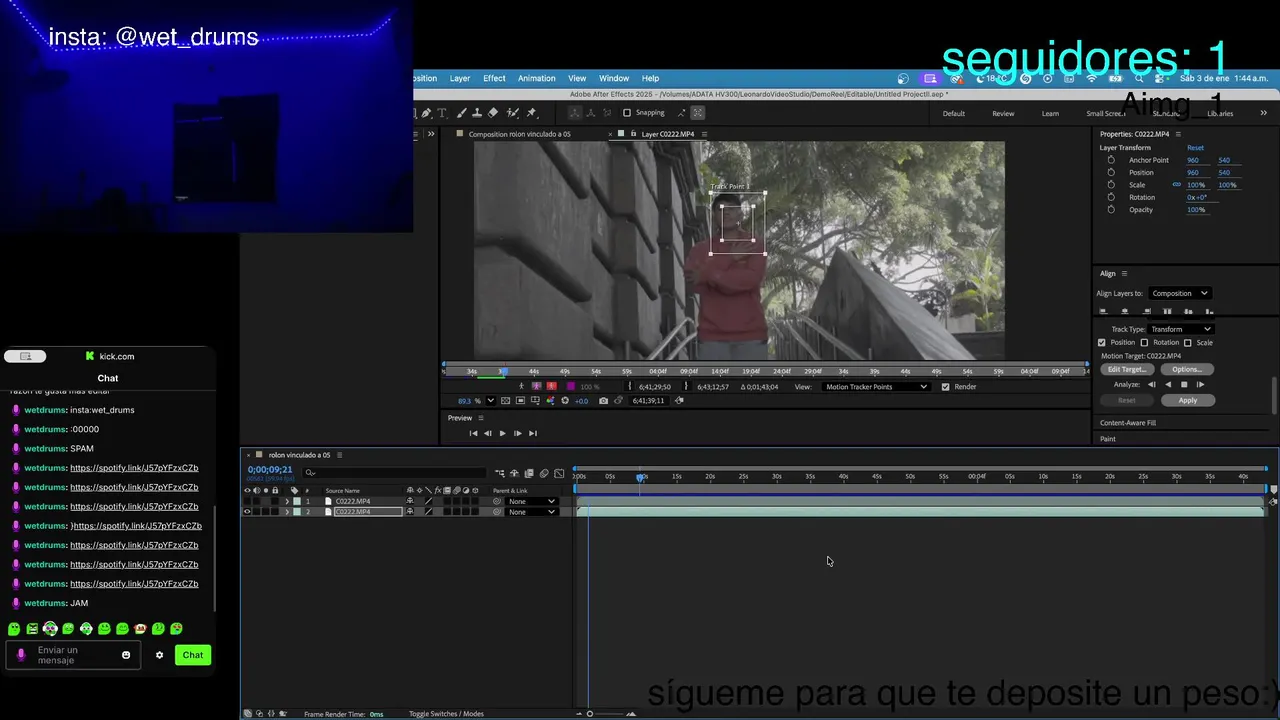Viewport: 1280px width, 720px height.
Task: Enable tracker Rotation checkbox
Action: pyautogui.click(x=1144, y=343)
